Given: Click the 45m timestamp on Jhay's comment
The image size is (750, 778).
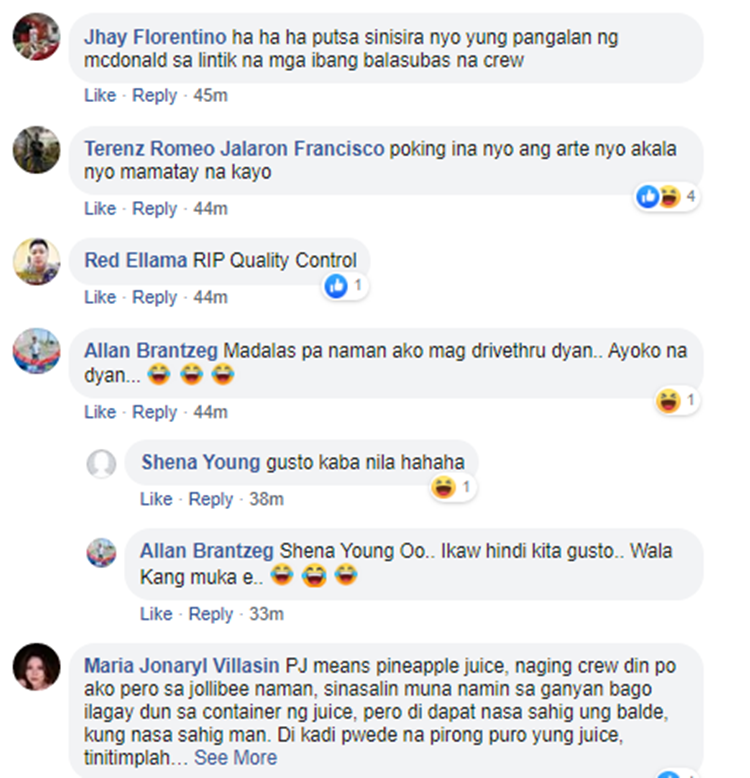Looking at the screenshot, I should [210, 95].
